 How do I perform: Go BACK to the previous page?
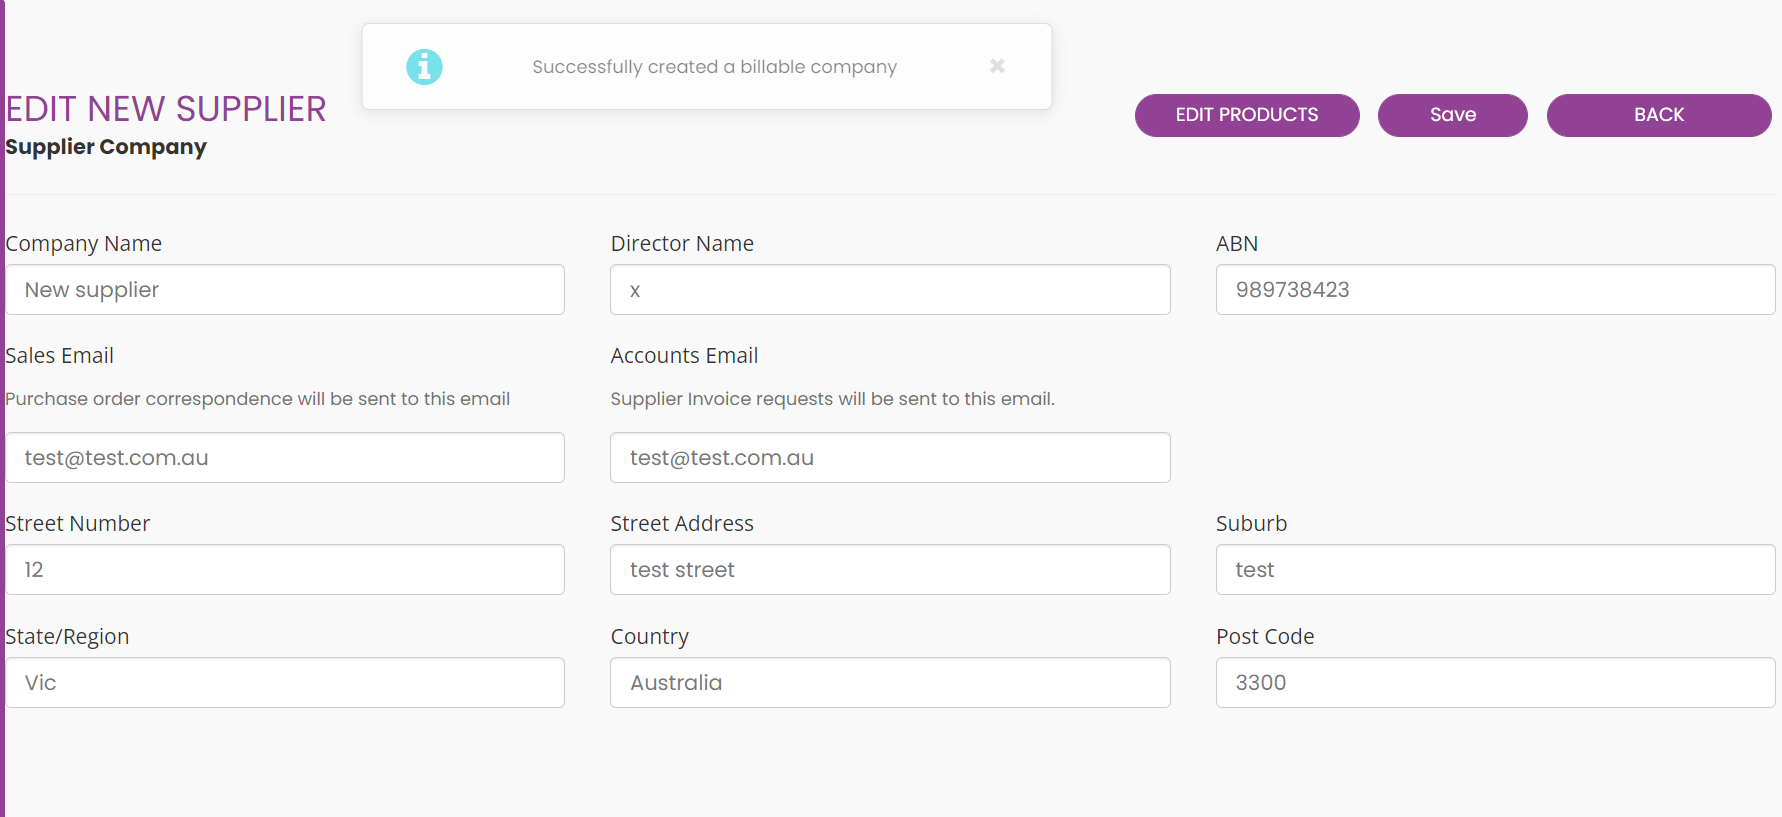click(x=1659, y=115)
